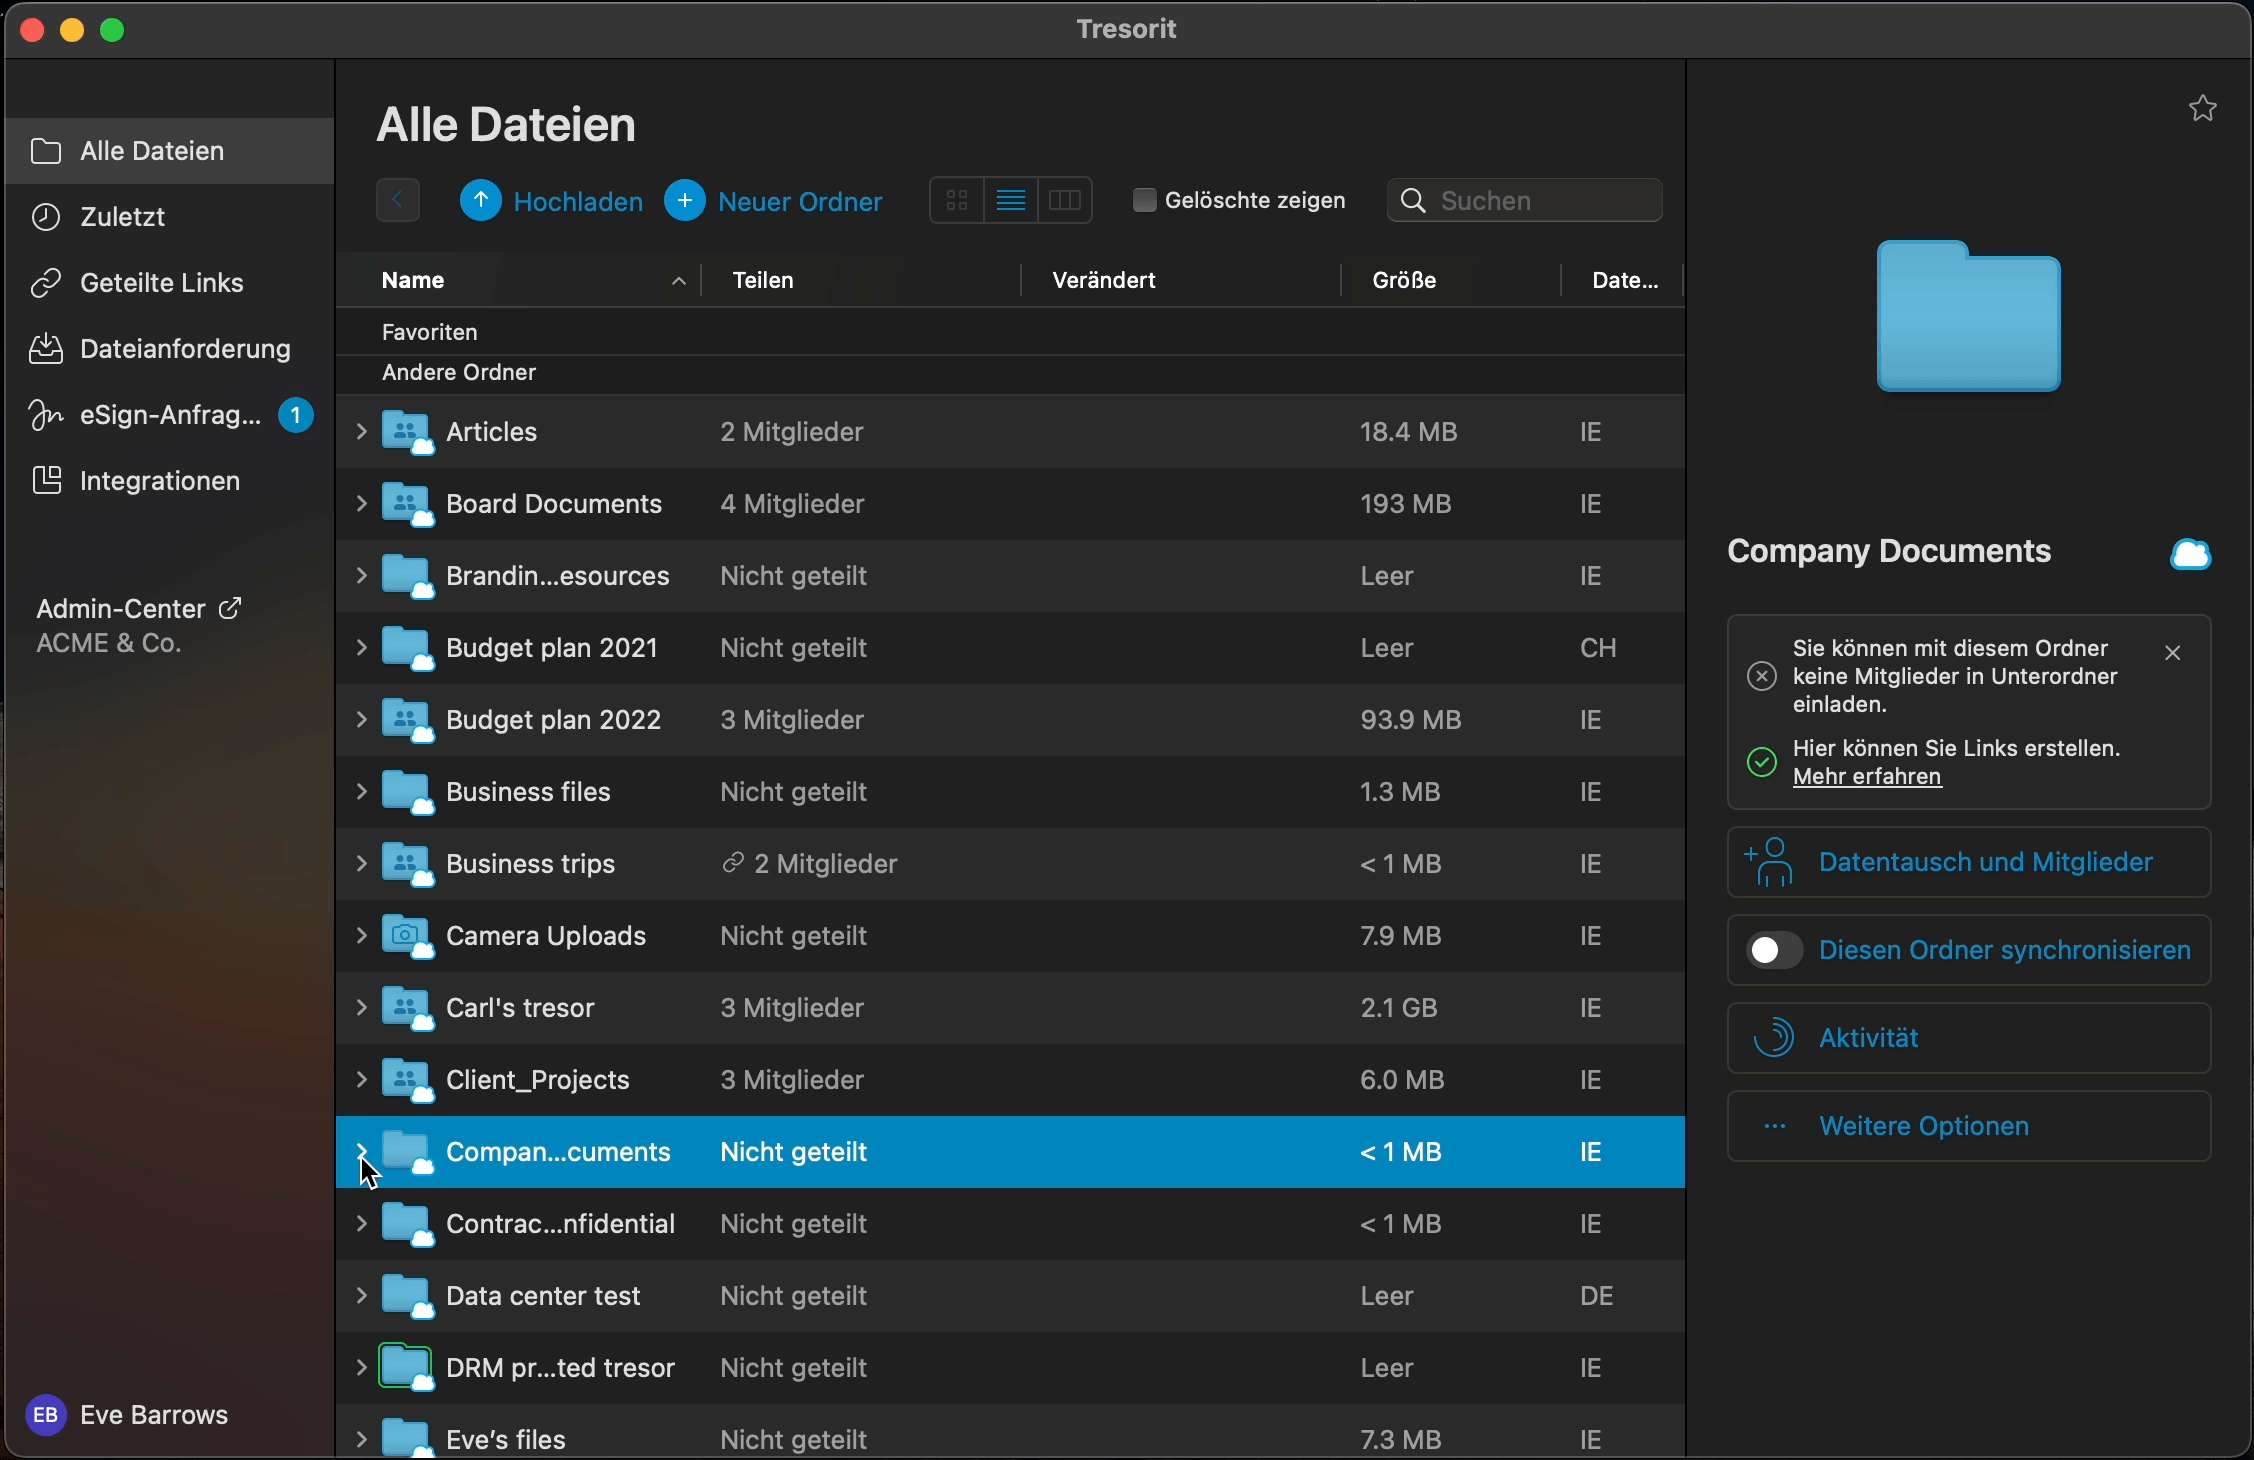This screenshot has width=2254, height=1460.
Task: Click the link icon in Business trips row
Action: point(733,863)
